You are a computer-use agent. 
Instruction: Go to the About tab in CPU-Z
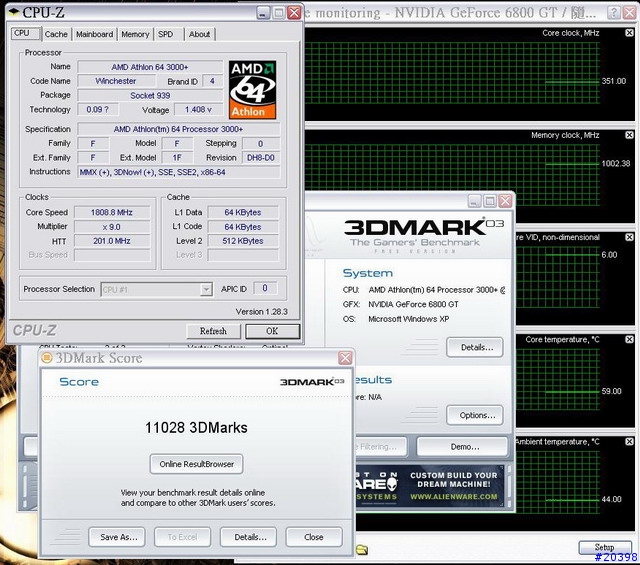click(x=199, y=34)
